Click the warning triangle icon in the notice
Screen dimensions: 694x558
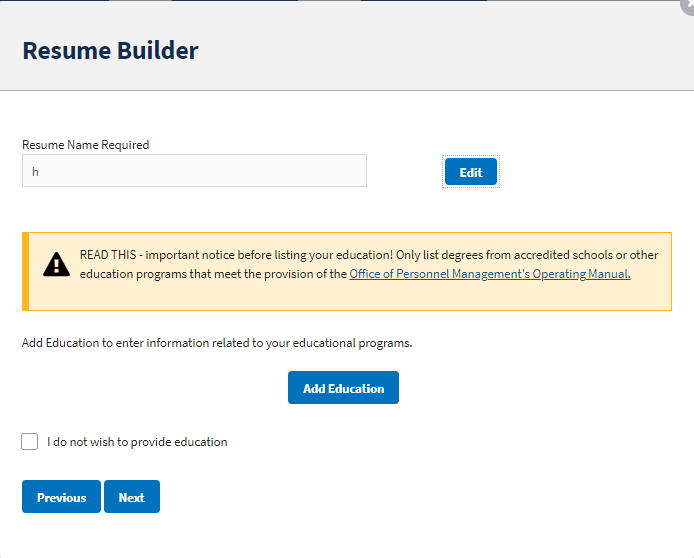tap(56, 265)
